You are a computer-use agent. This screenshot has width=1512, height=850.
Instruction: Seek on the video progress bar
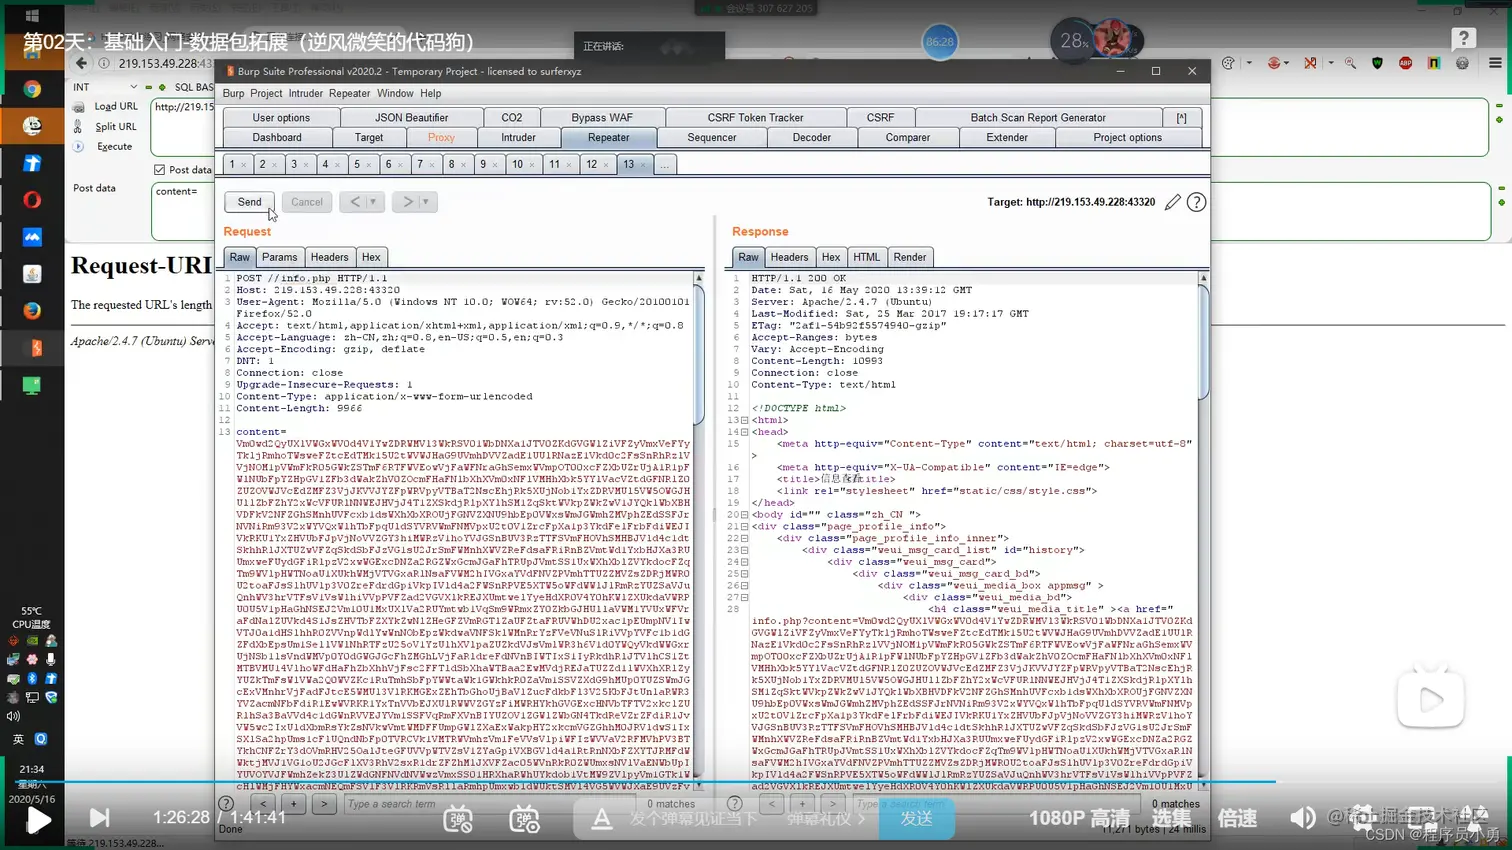point(756,781)
